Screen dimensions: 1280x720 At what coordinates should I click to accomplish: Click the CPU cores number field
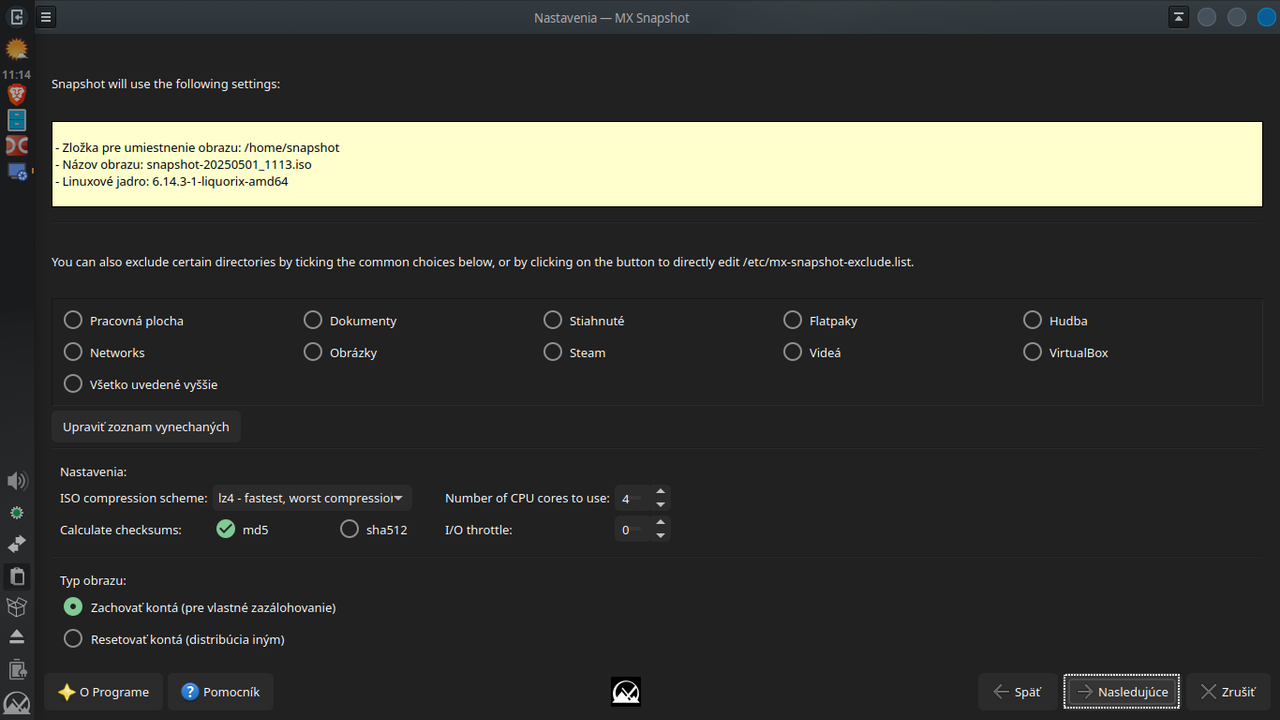[x=632, y=498]
